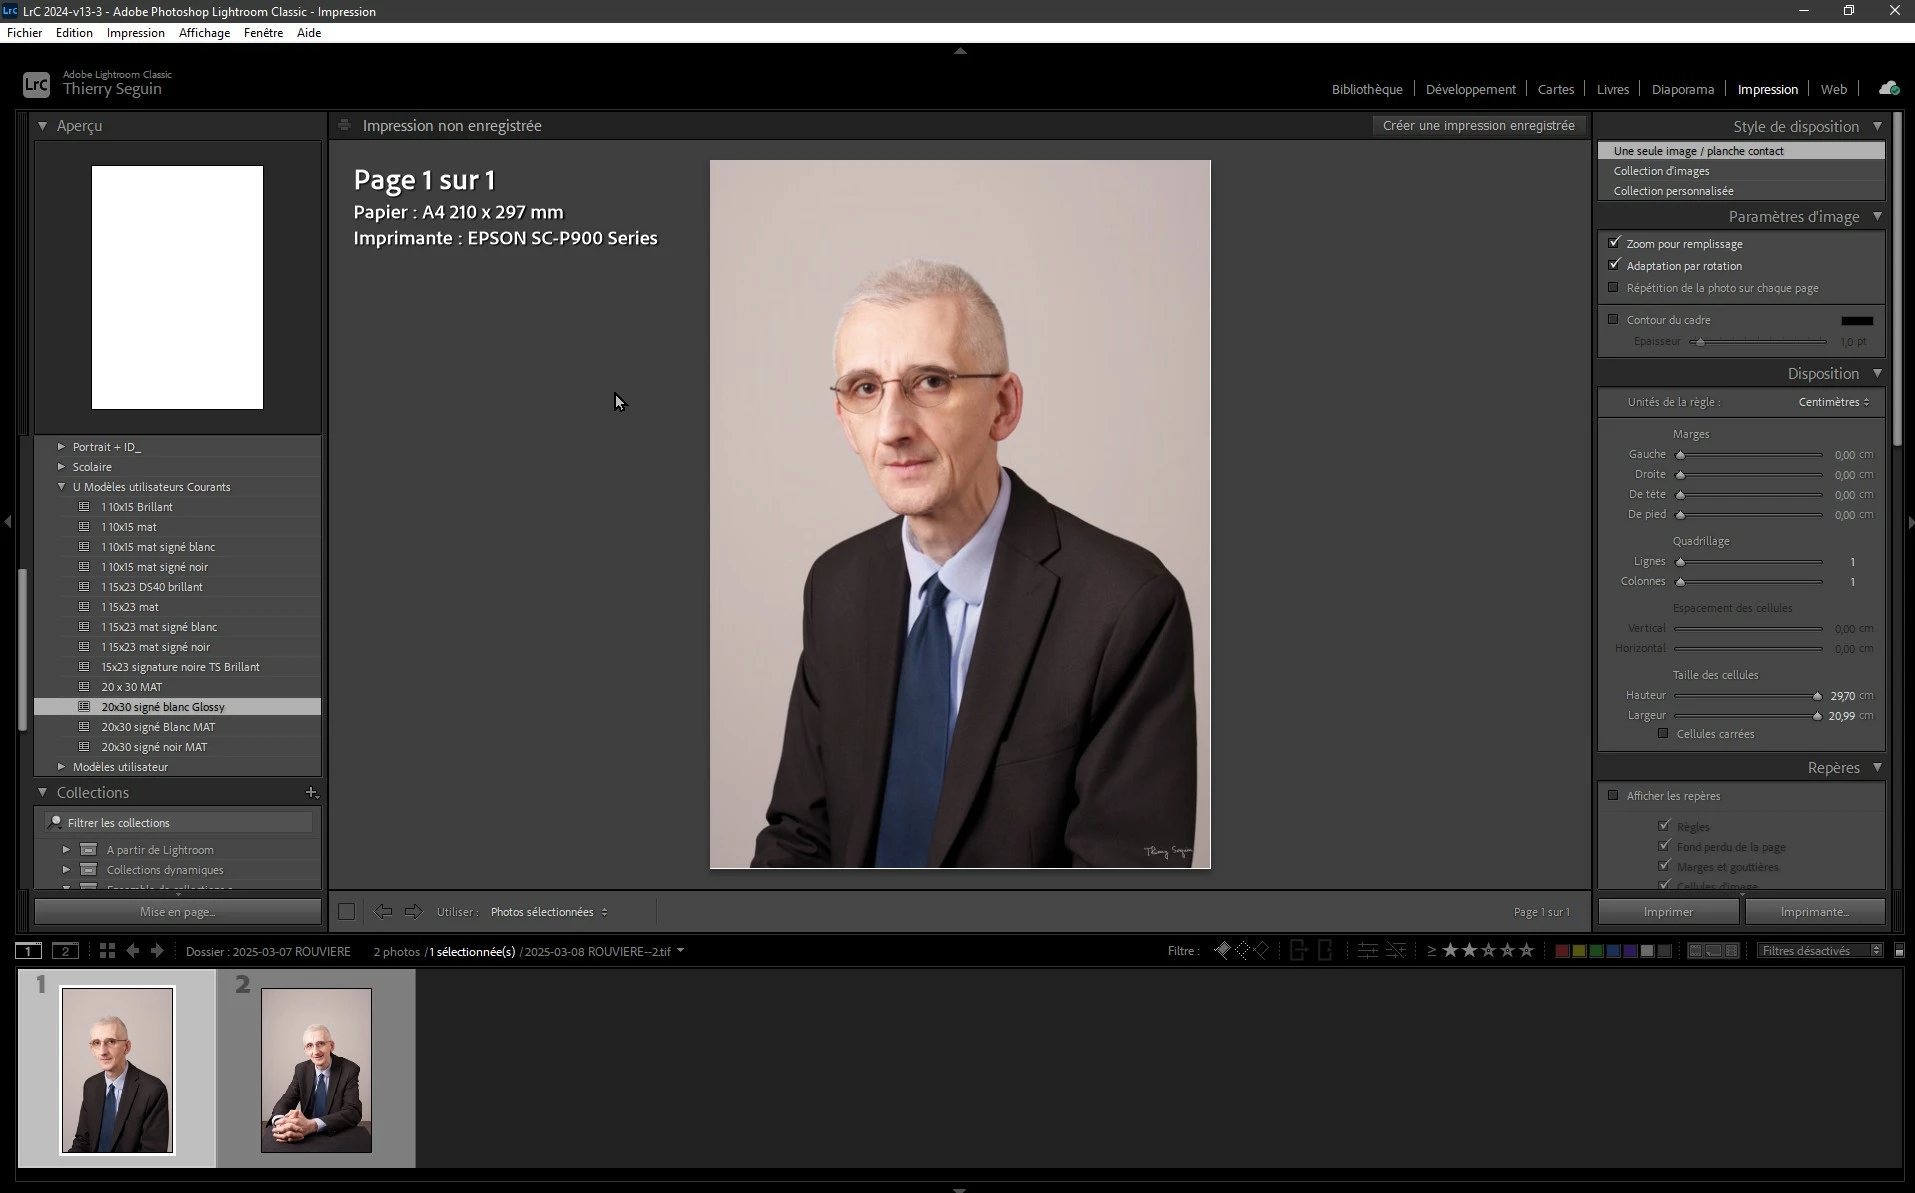Click the rating greater-or-equal symbol

(1431, 951)
